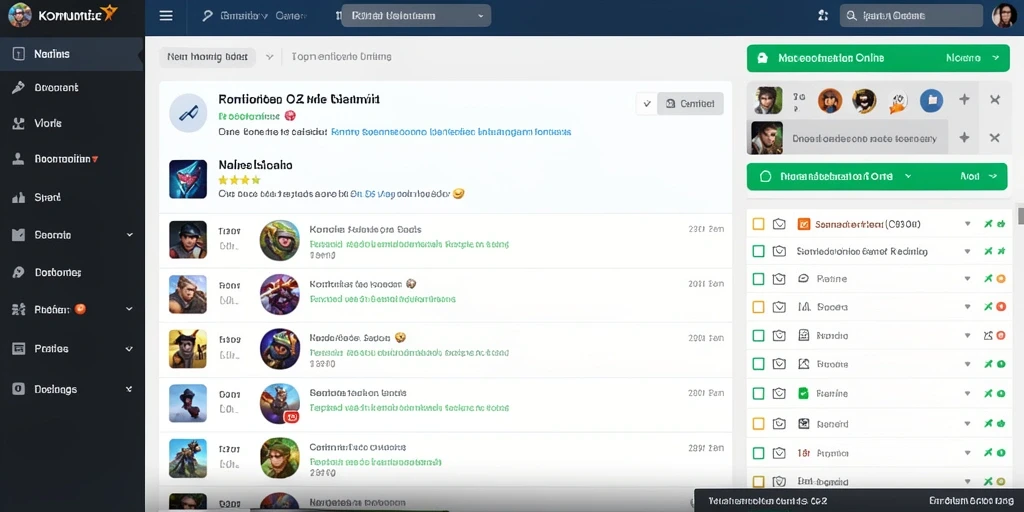Click the envelope icon in the Pratine row

[x=778, y=279]
